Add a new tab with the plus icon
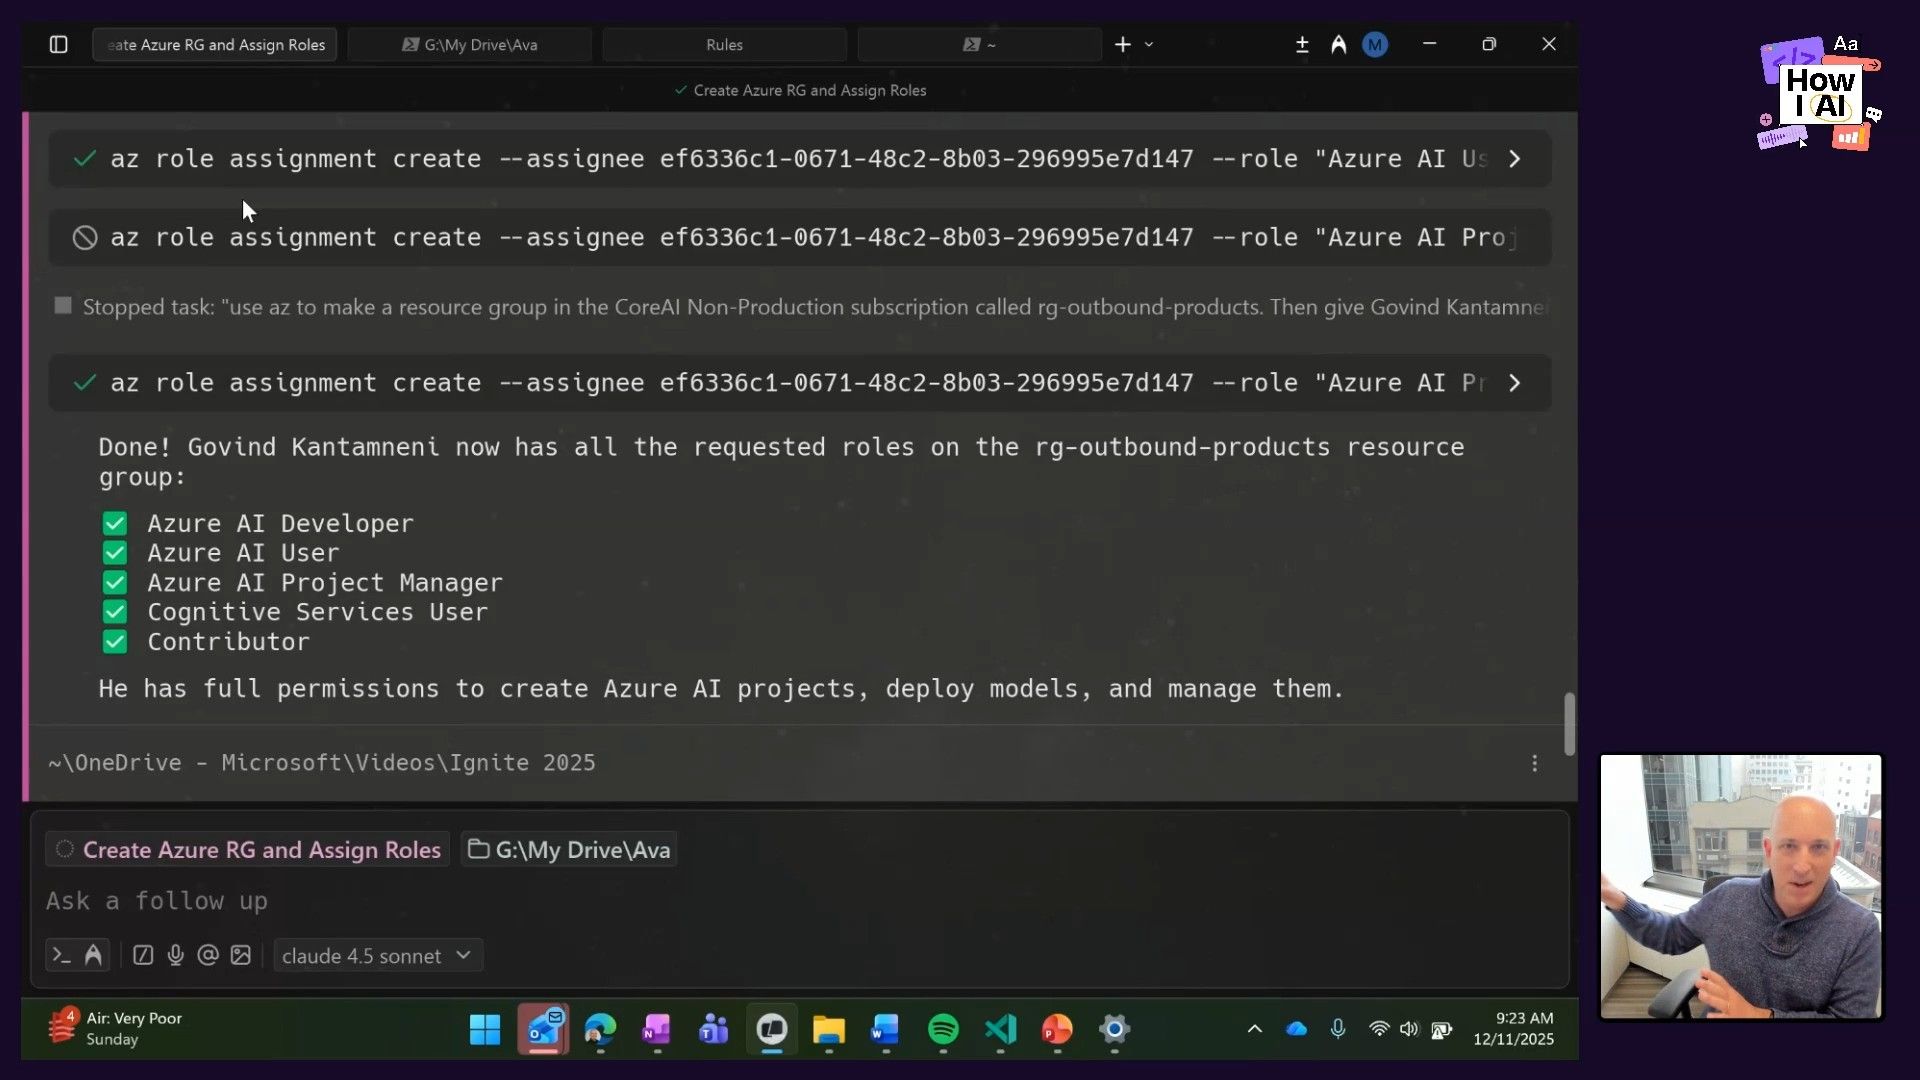 point(1123,44)
